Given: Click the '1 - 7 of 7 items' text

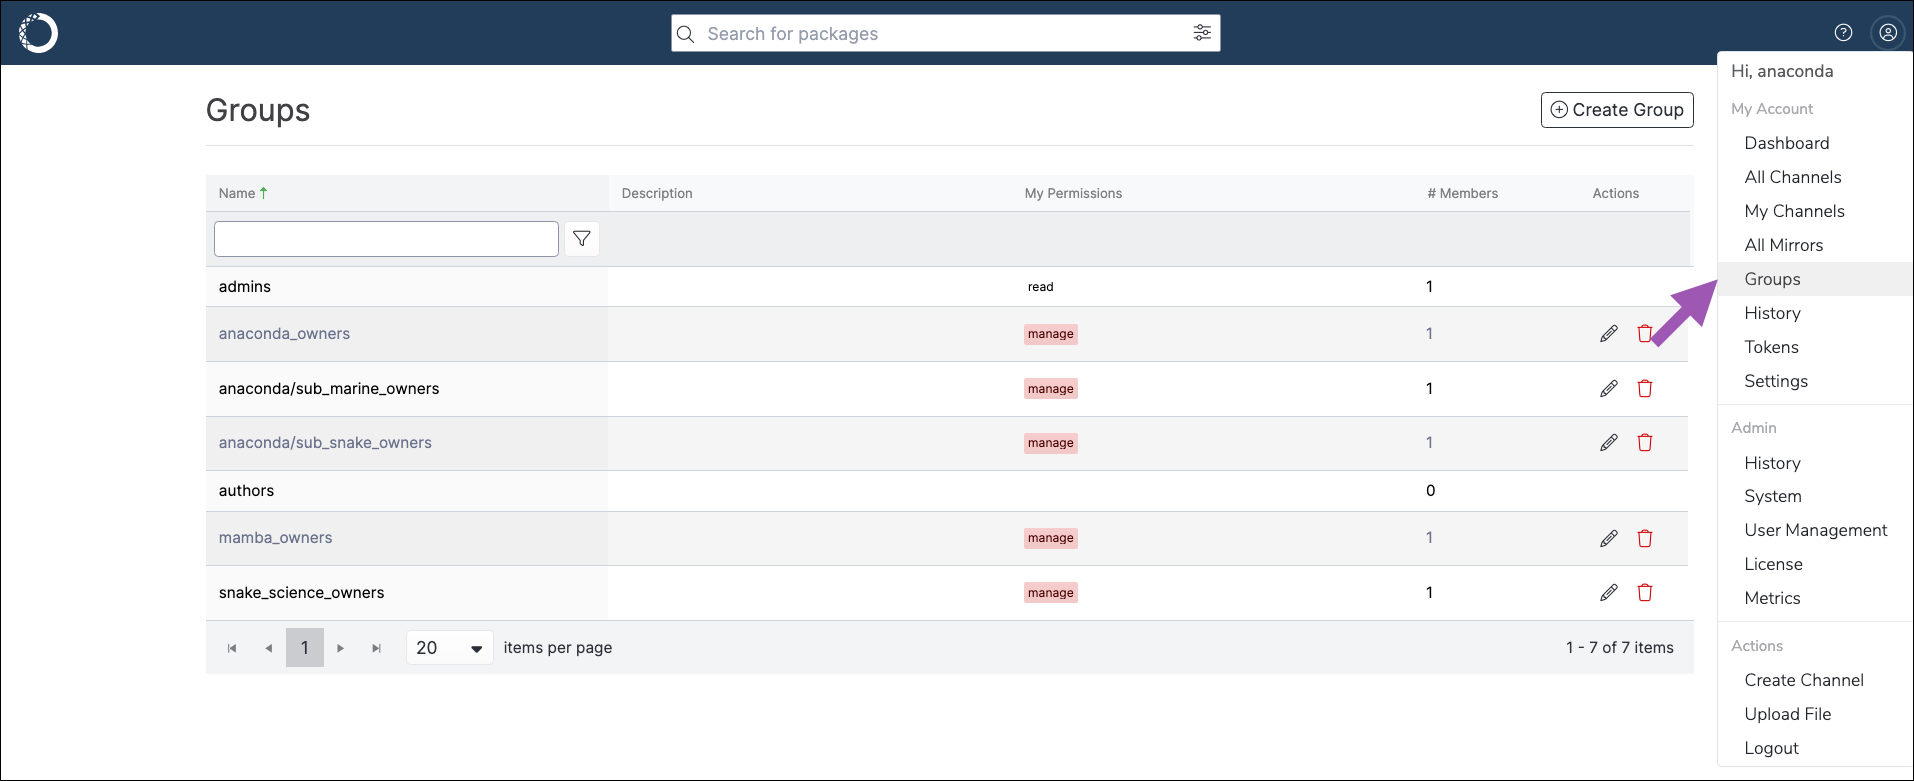Looking at the screenshot, I should point(1620,648).
